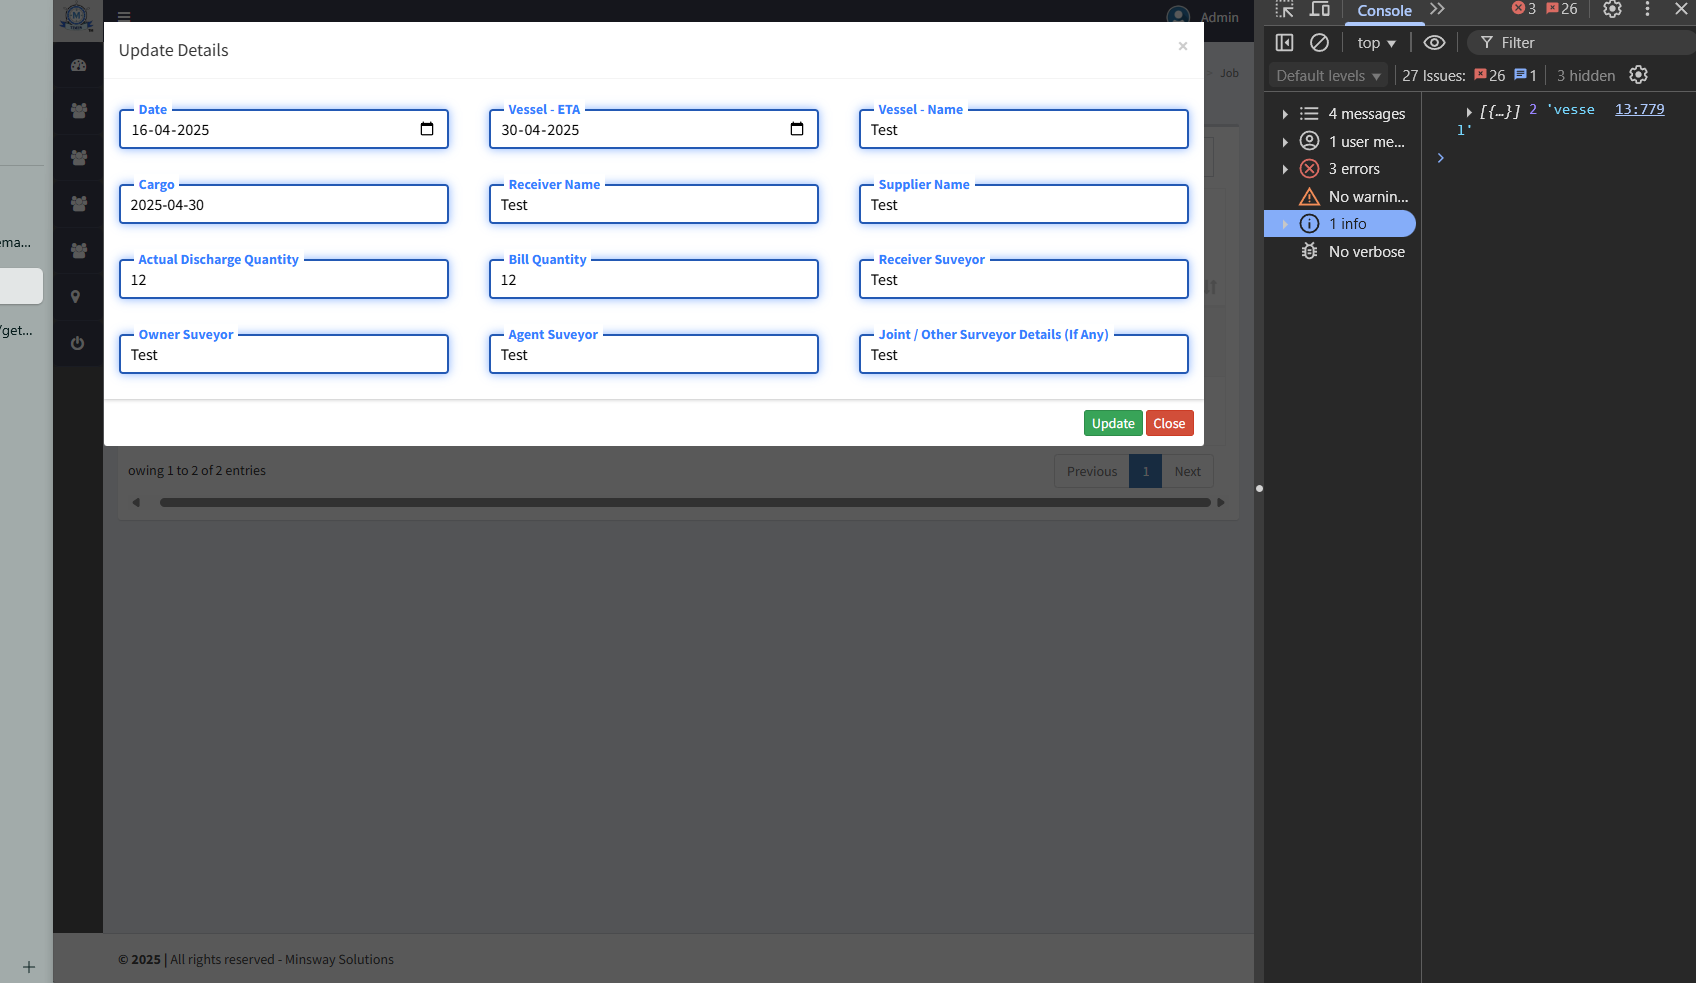Screen dimensions: 1696x983
Task: Open calendar picker in Vessel - ETA field
Action: pyautogui.click(x=797, y=129)
